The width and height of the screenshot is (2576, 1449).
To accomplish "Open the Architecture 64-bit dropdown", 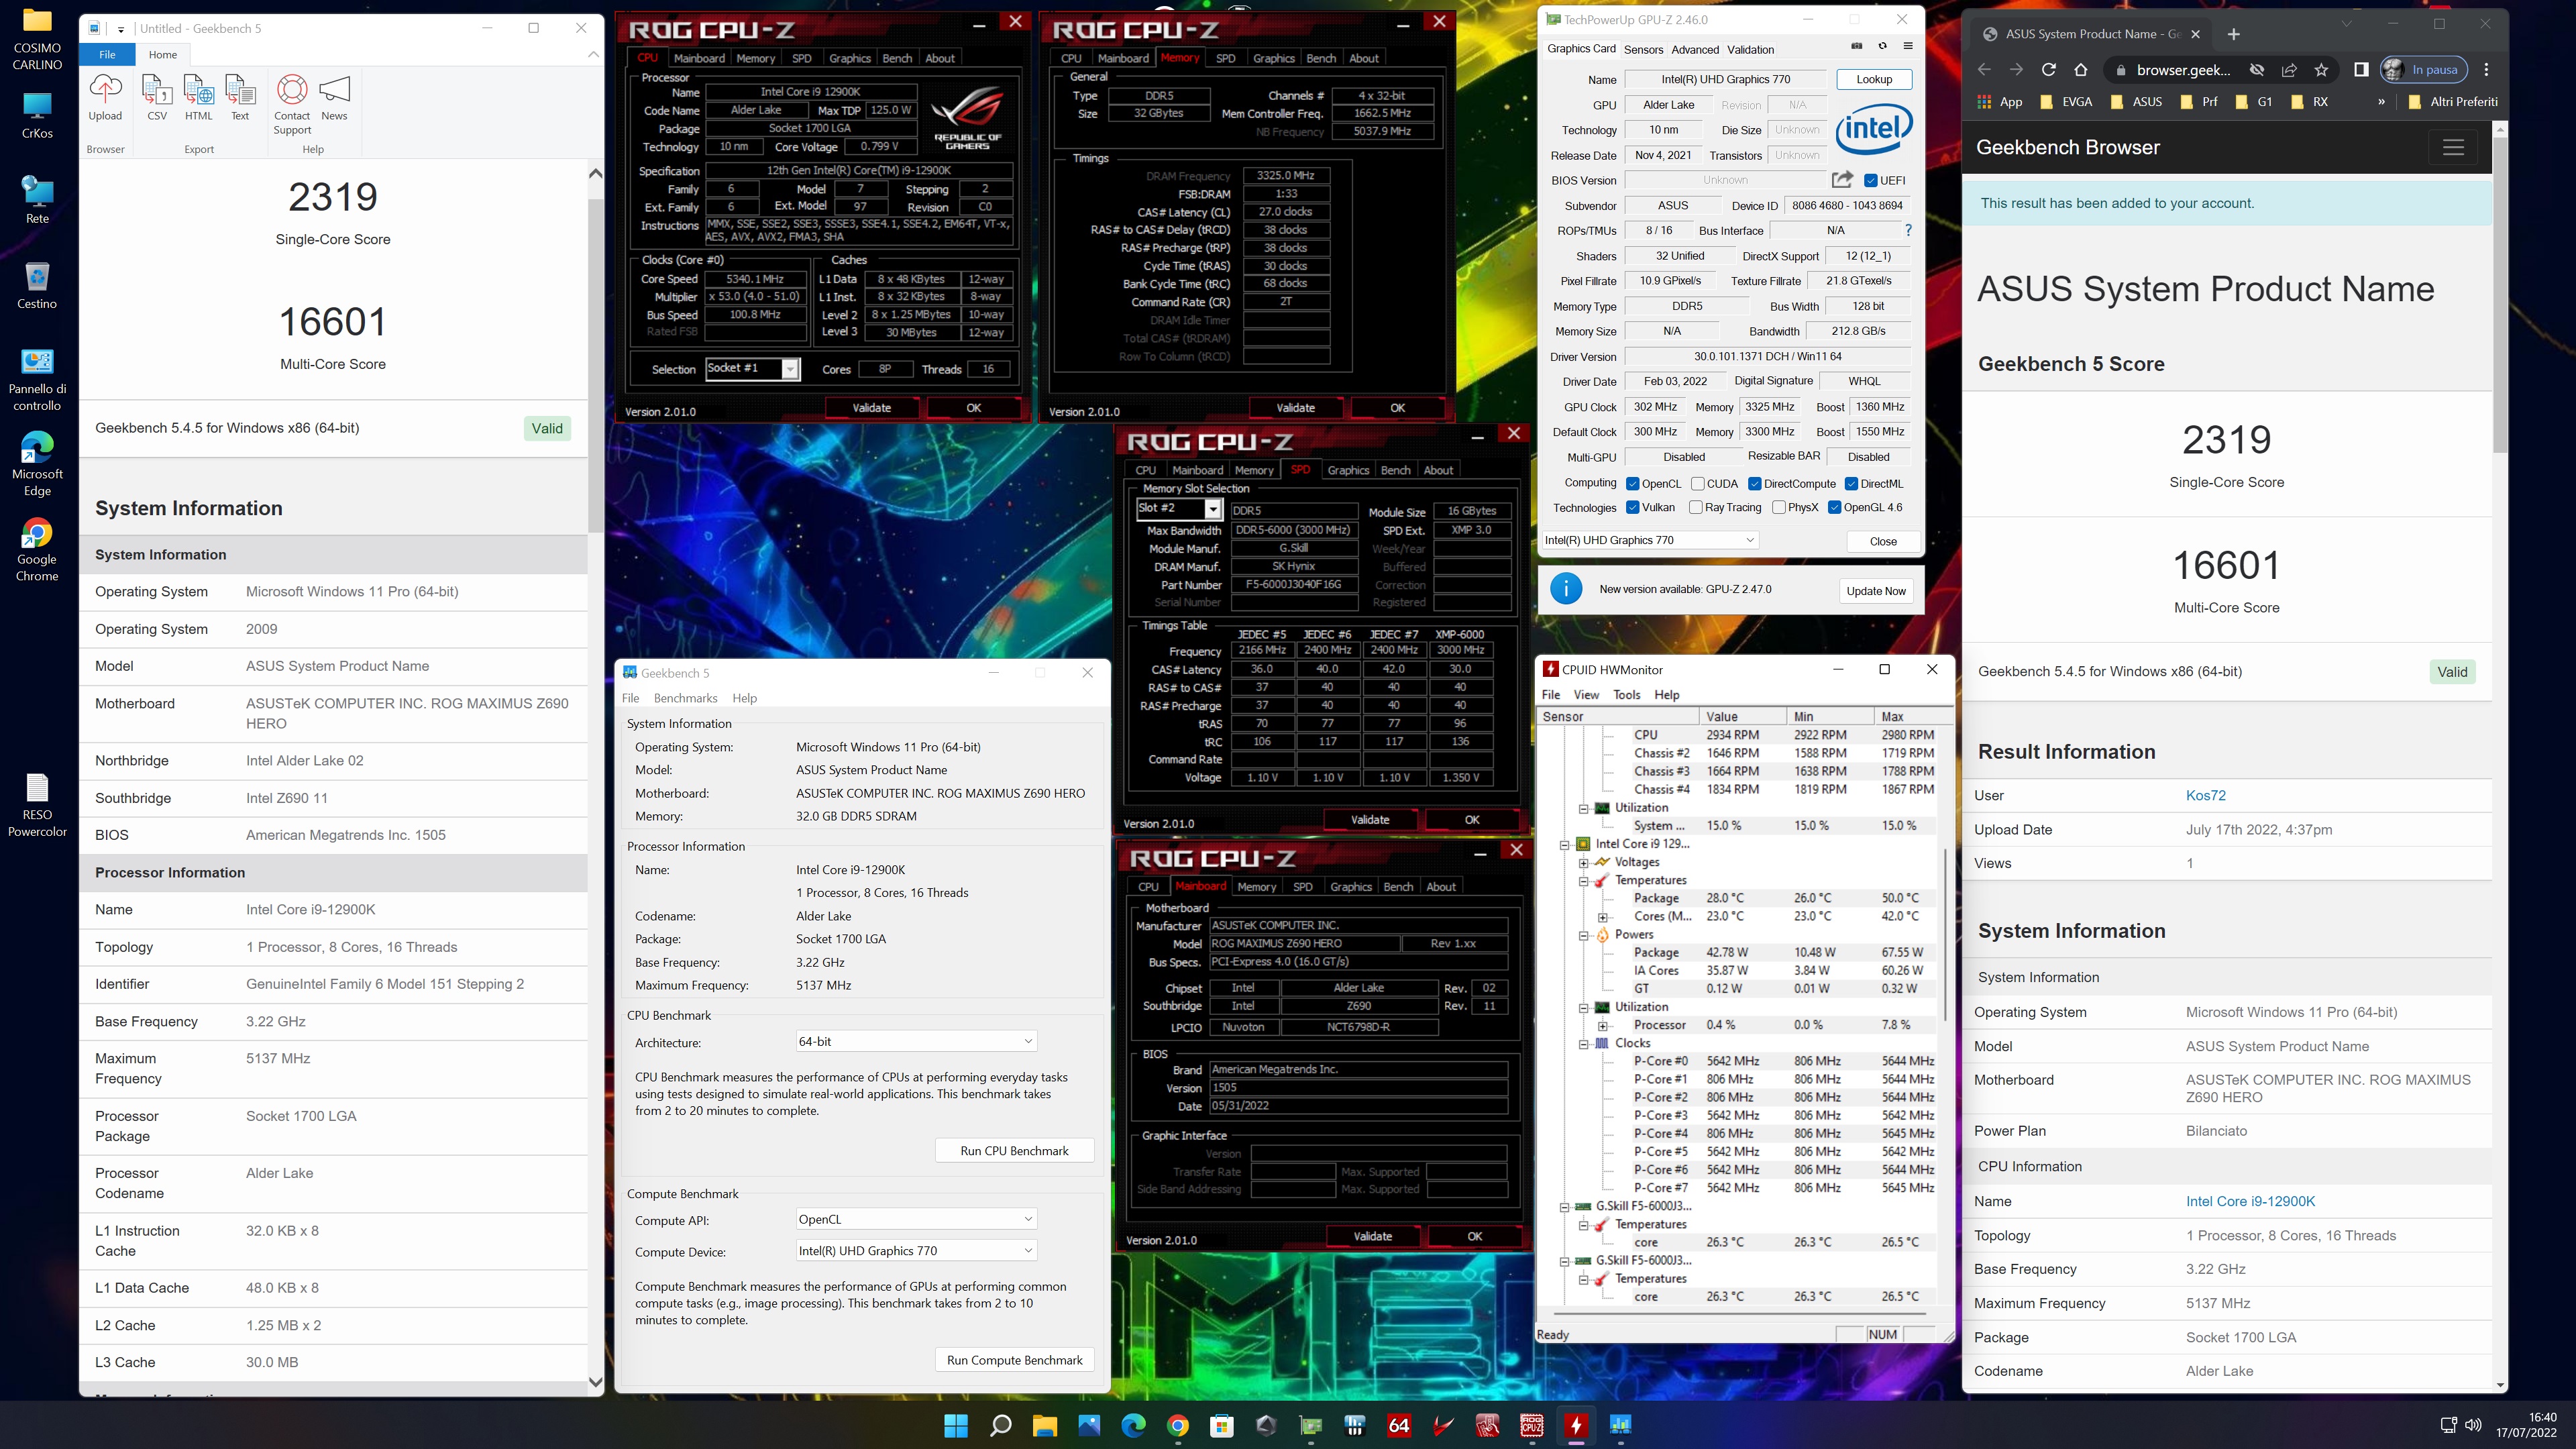I will coord(915,1041).
